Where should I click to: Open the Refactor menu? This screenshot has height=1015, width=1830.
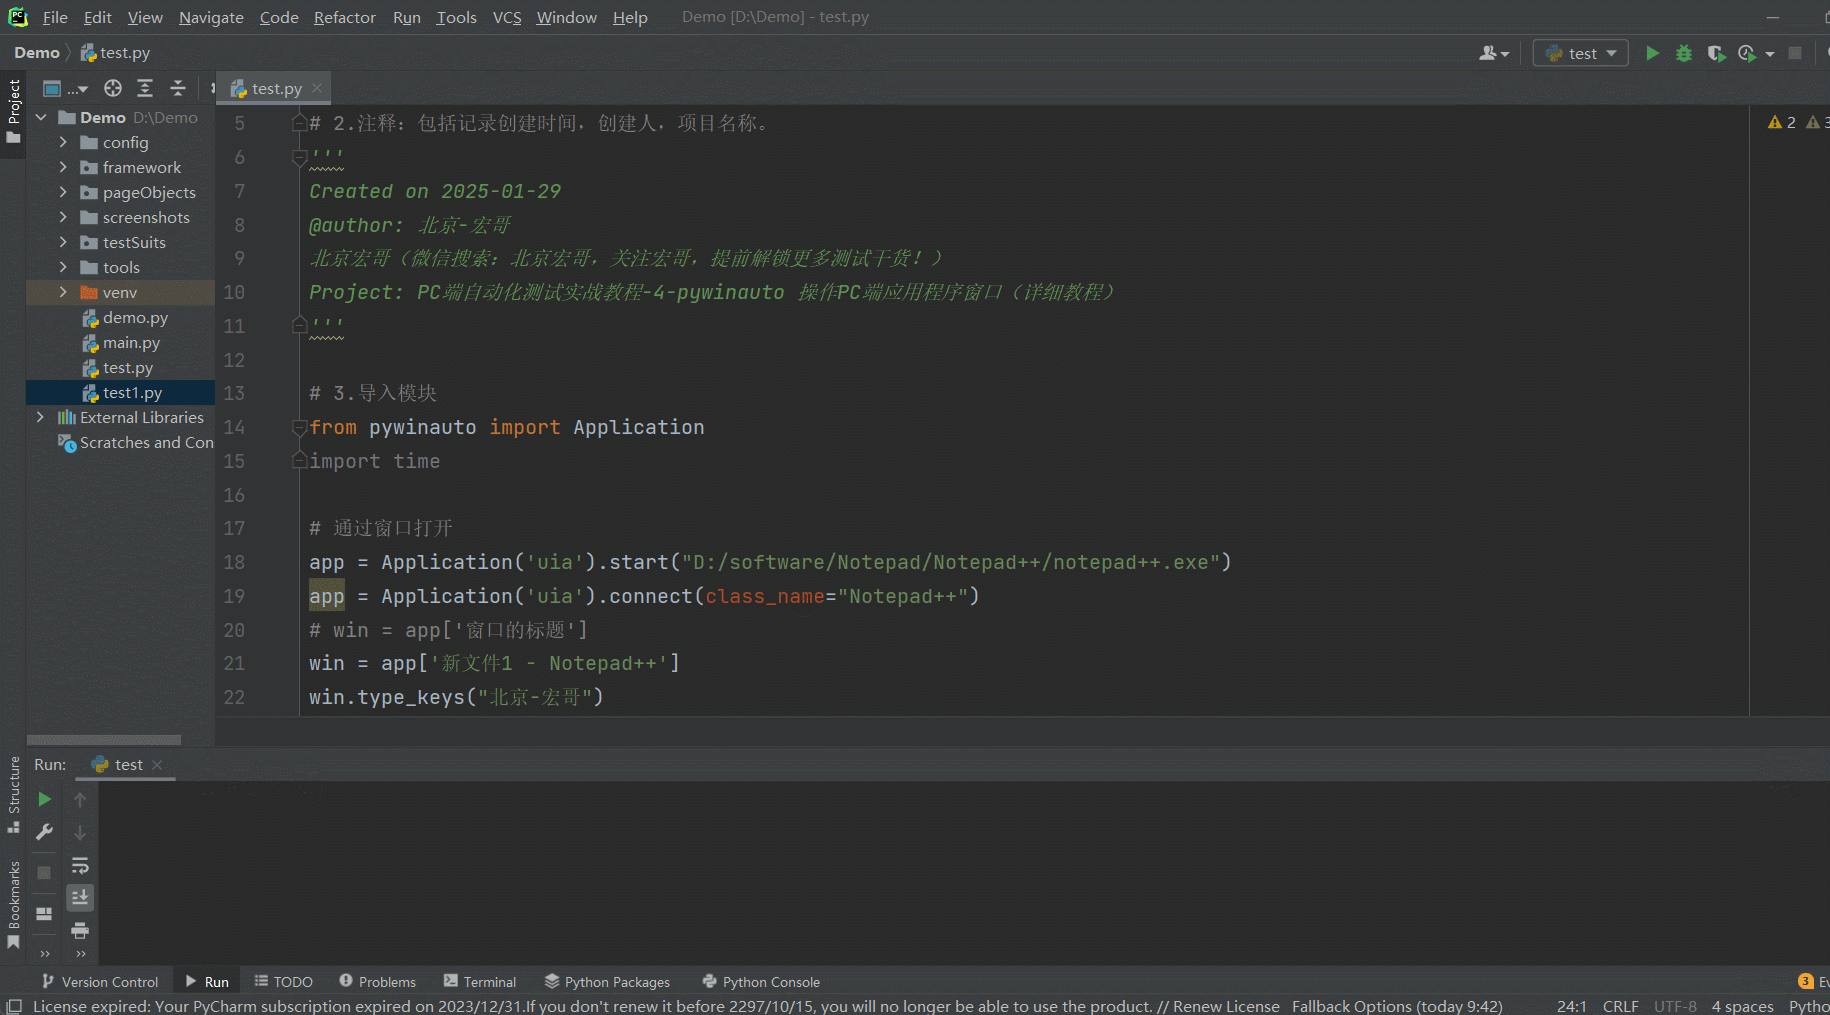tap(344, 17)
